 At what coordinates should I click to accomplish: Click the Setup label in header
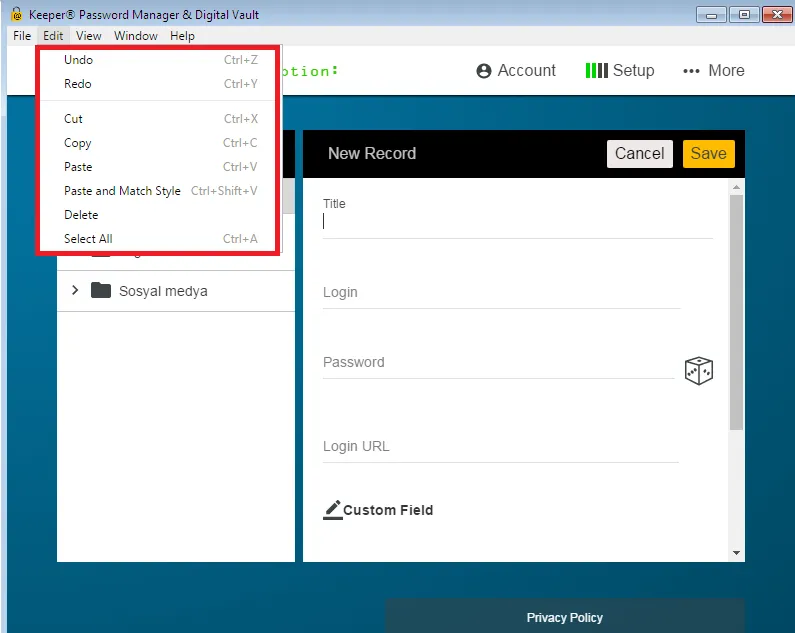click(633, 71)
